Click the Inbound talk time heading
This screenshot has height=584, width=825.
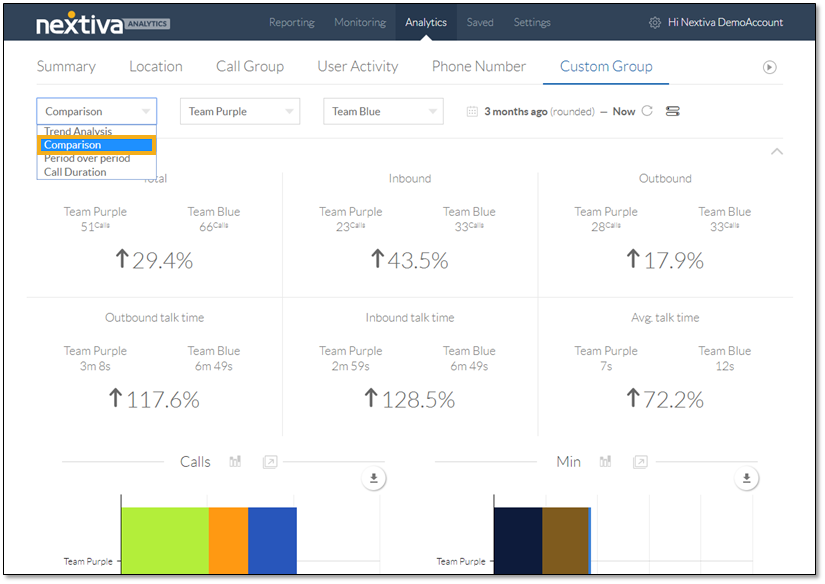click(x=410, y=317)
